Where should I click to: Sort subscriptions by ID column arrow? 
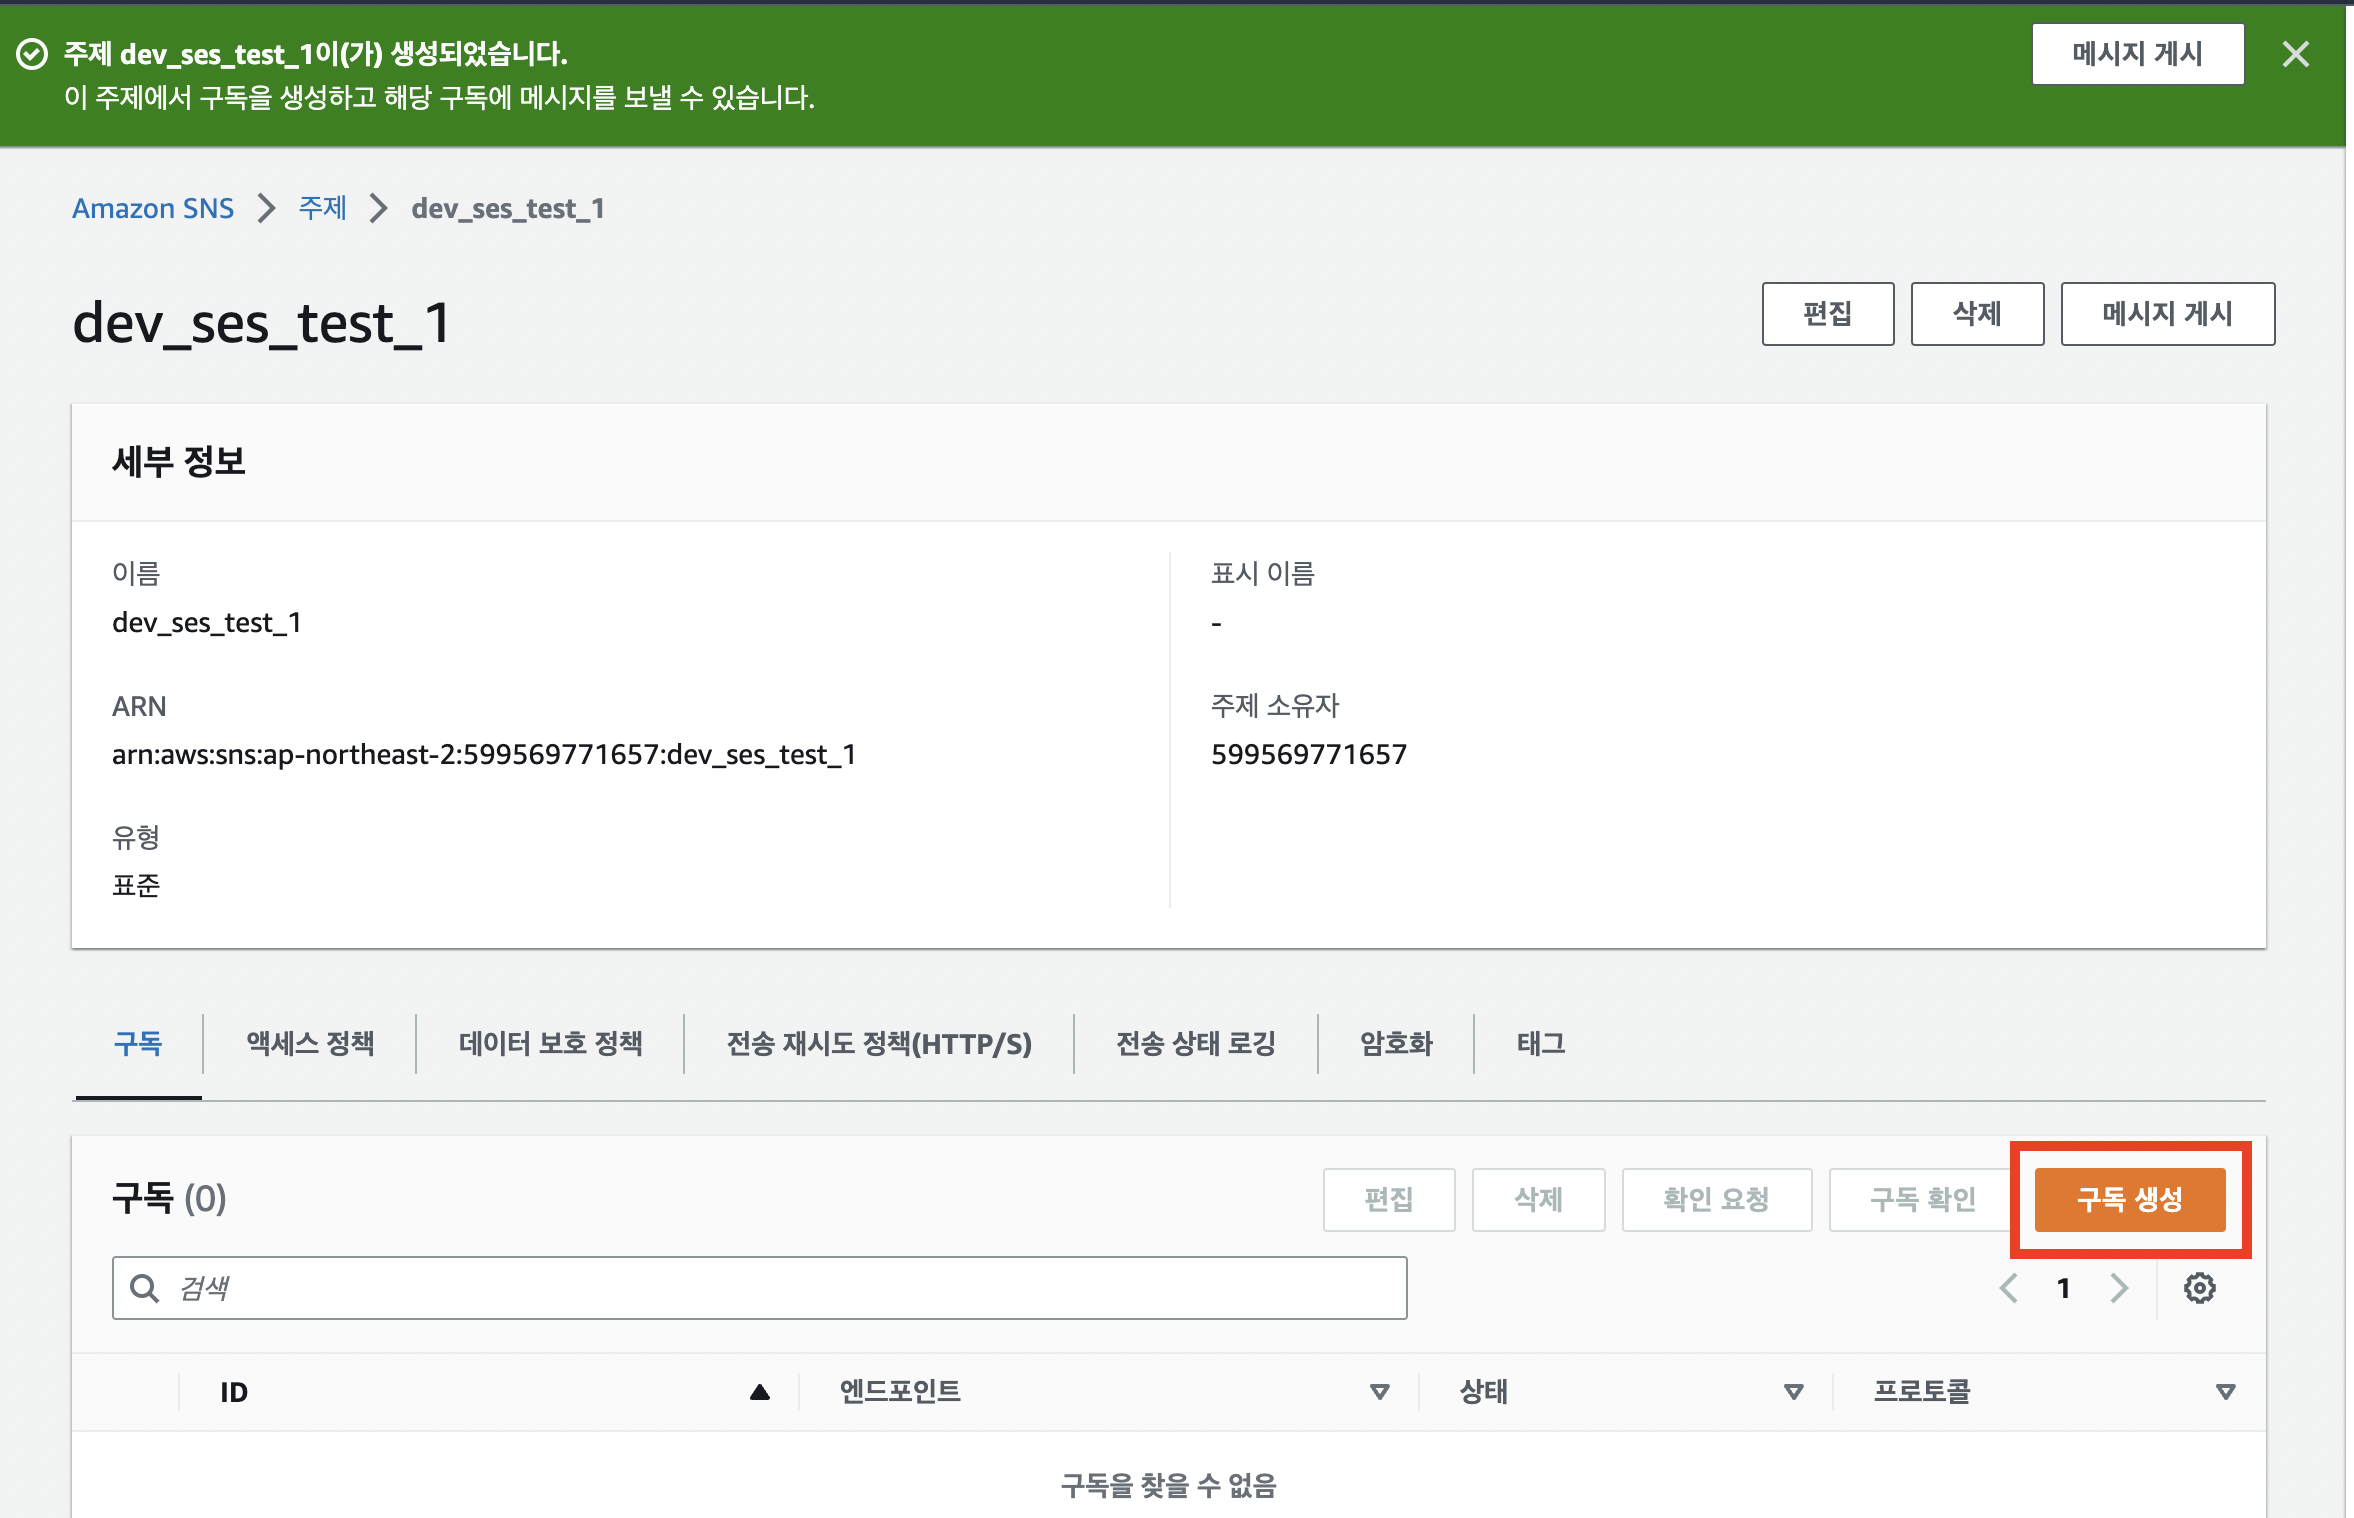(x=759, y=1392)
